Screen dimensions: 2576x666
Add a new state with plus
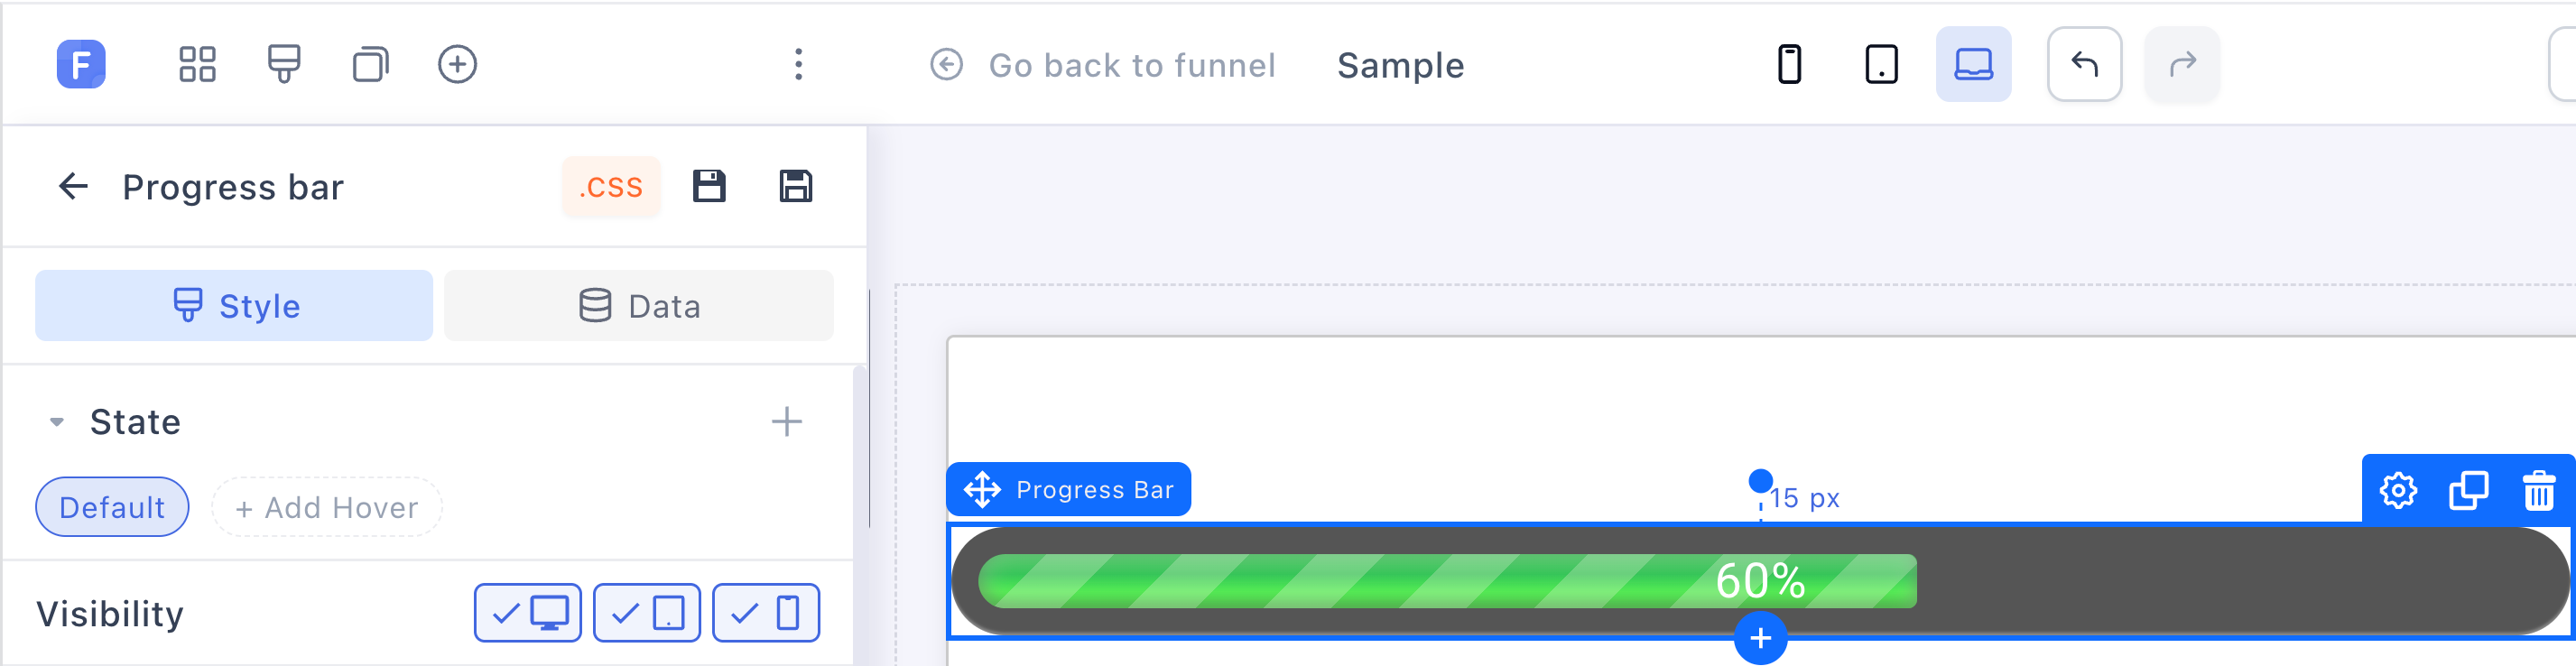(x=787, y=422)
